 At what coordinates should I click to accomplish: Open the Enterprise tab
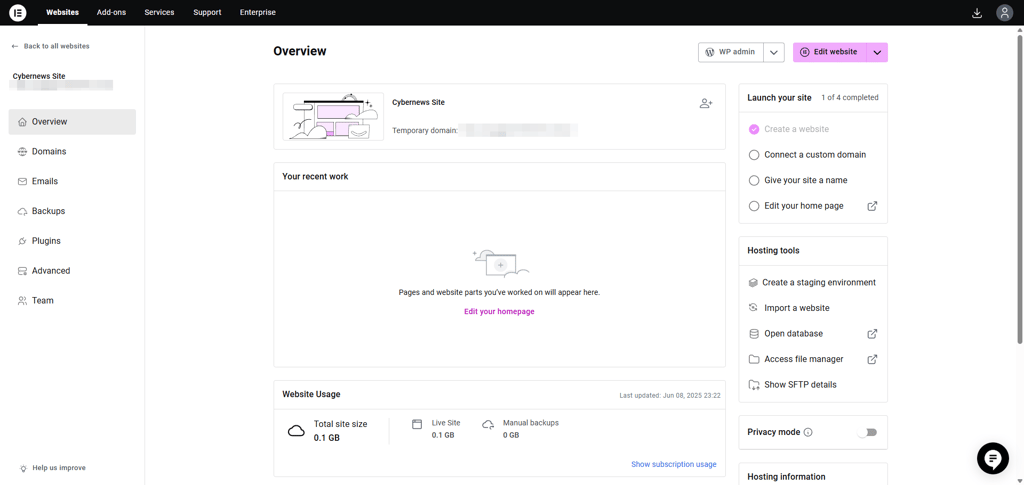[257, 12]
